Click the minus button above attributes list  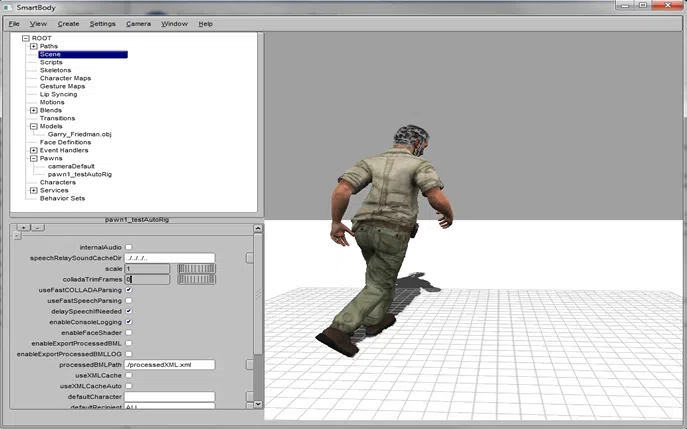(37, 228)
